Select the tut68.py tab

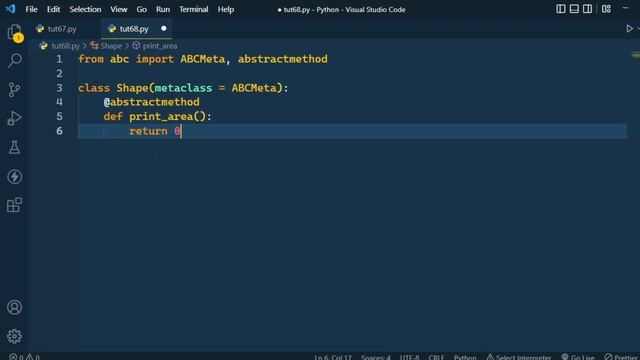click(x=134, y=29)
